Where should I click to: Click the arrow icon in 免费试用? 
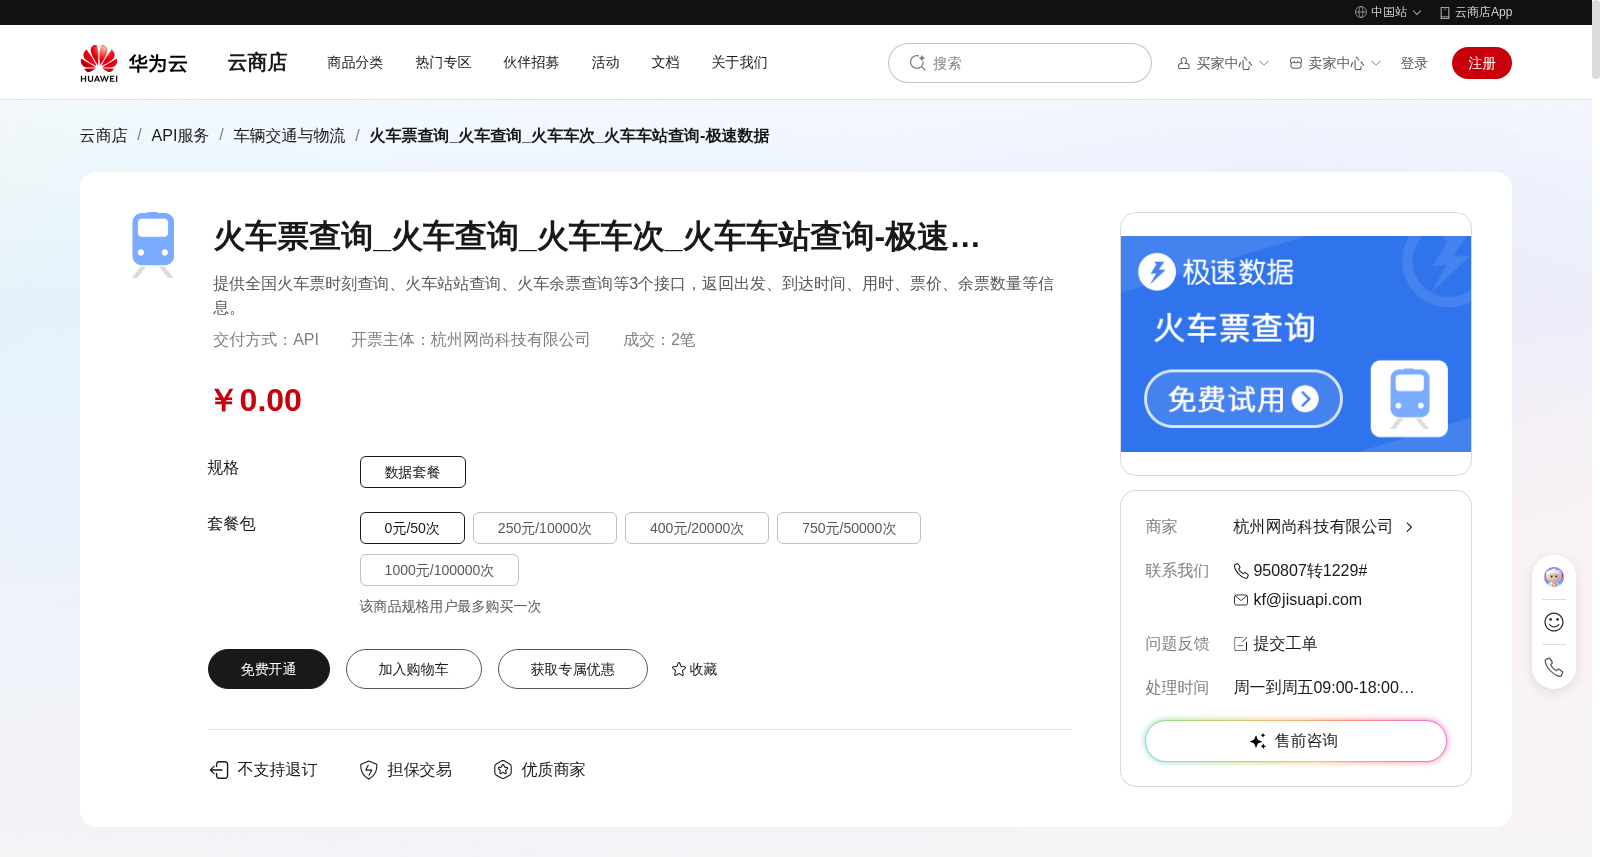click(x=1305, y=399)
